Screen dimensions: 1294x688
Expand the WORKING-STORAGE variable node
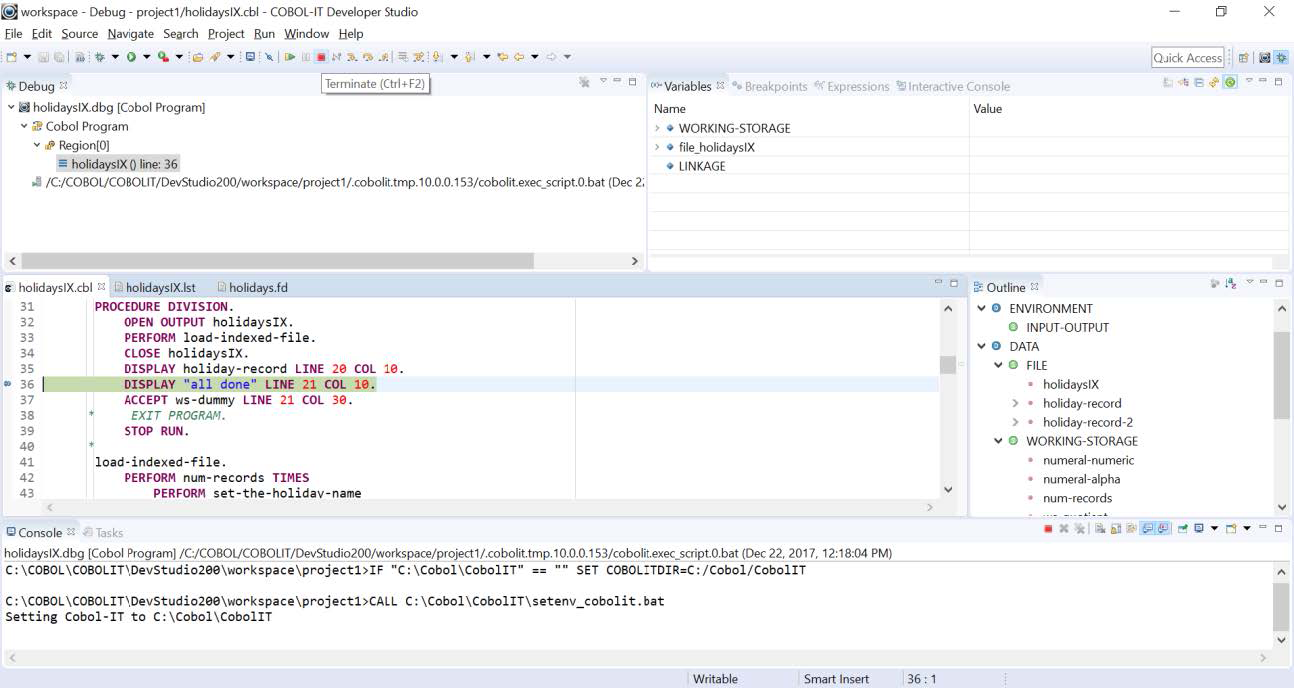tap(658, 128)
